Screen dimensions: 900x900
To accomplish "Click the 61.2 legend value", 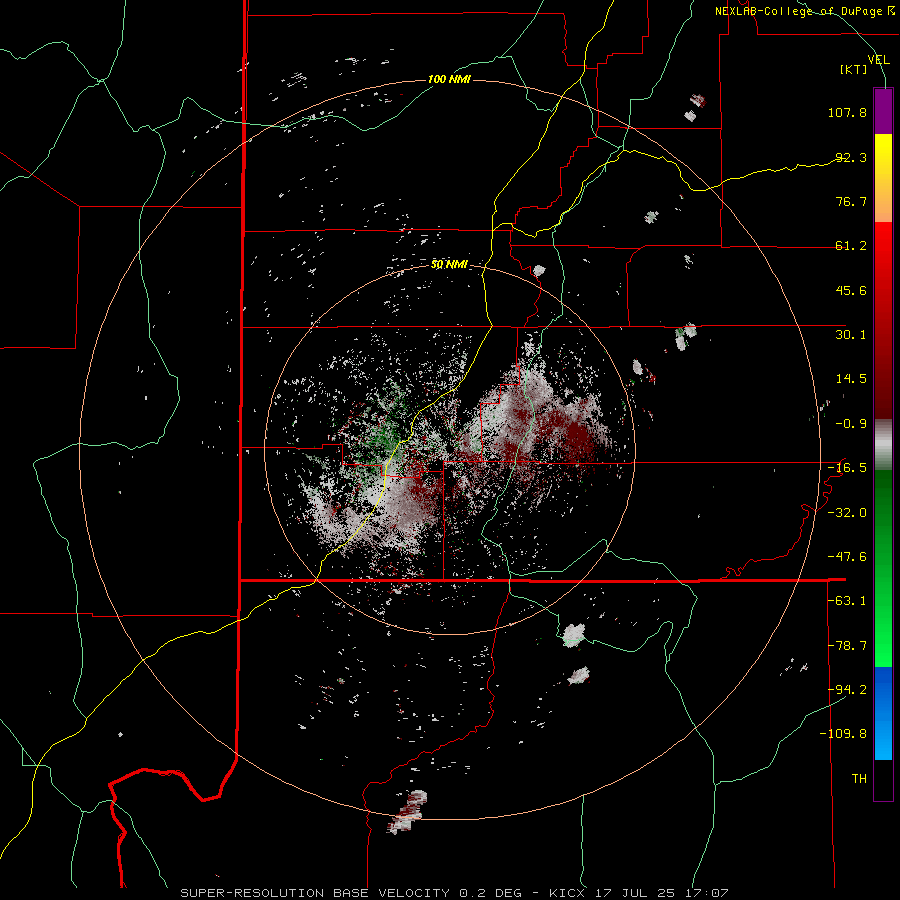I will click(x=851, y=246).
